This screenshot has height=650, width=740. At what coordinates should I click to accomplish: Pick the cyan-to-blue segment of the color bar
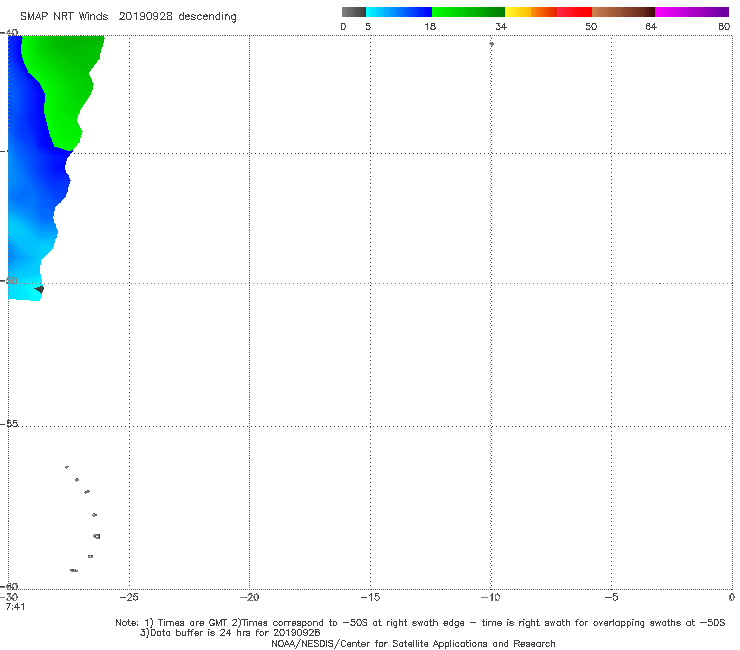(399, 12)
